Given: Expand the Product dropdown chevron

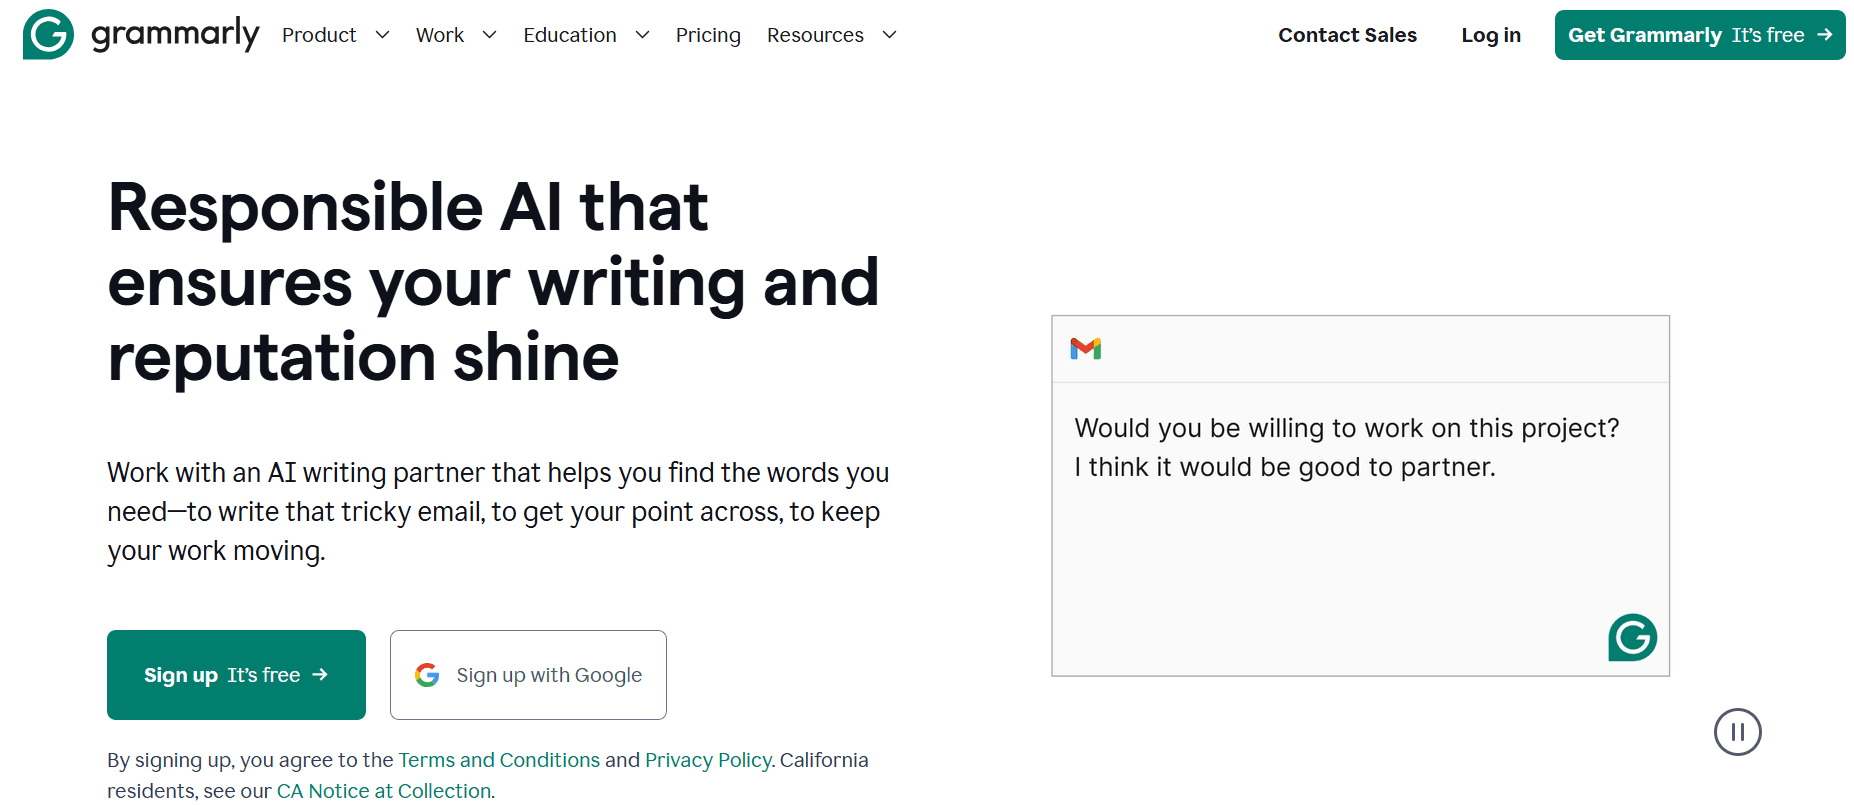Looking at the screenshot, I should point(382,35).
